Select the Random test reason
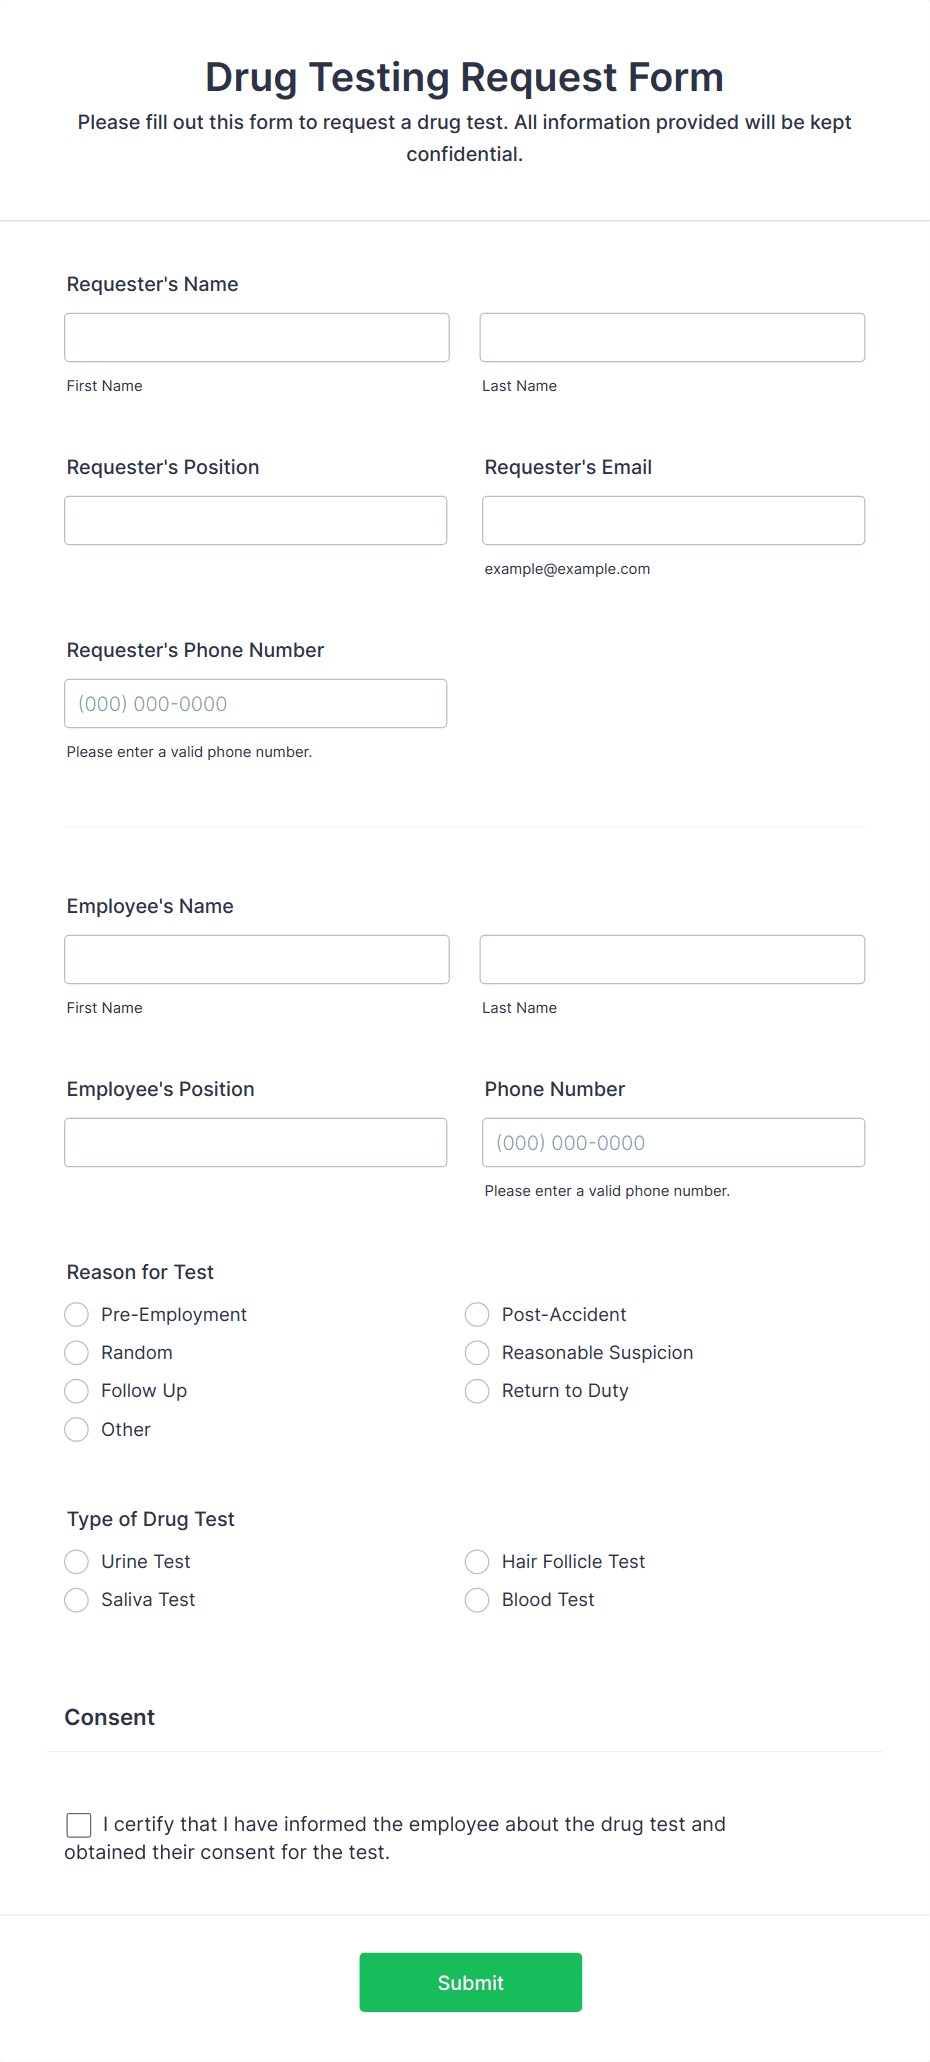Viewport: 930px width, 2062px height. tap(76, 1352)
